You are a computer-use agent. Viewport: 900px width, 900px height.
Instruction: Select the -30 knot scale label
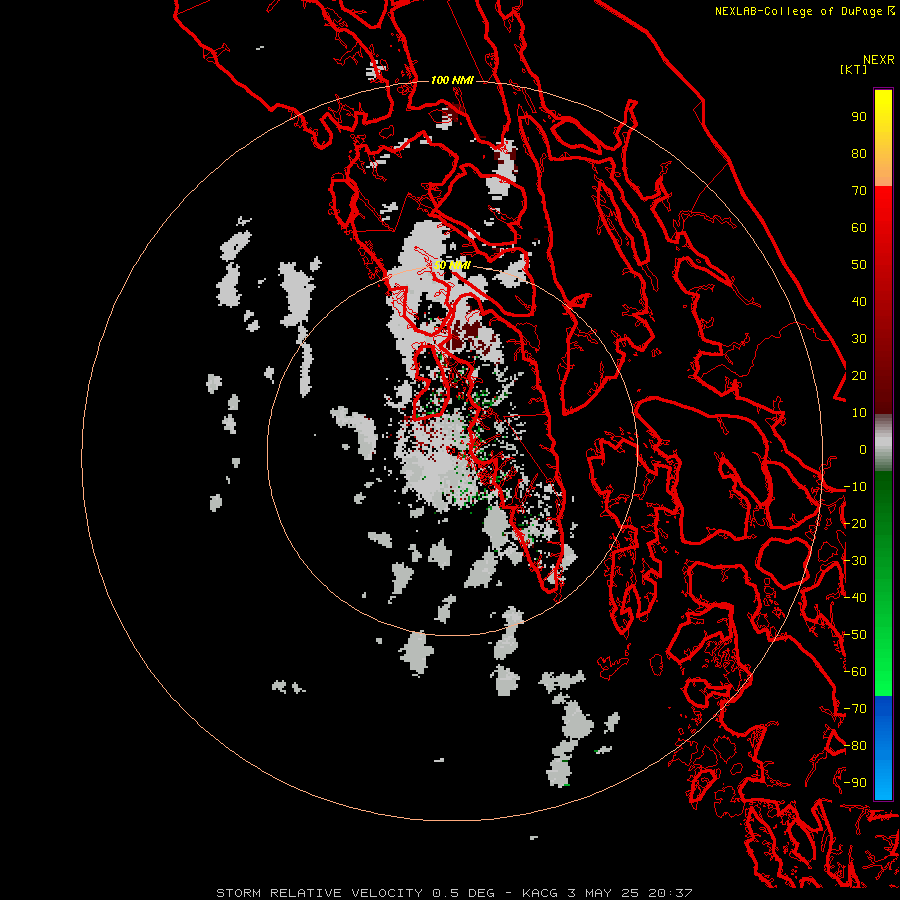click(x=855, y=561)
